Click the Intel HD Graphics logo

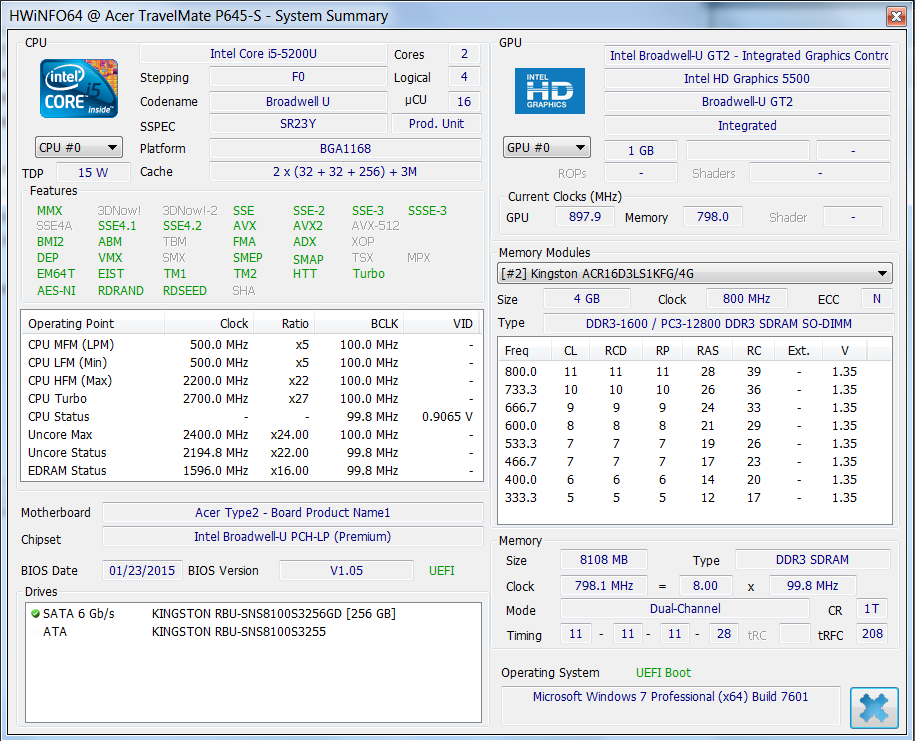coord(549,91)
